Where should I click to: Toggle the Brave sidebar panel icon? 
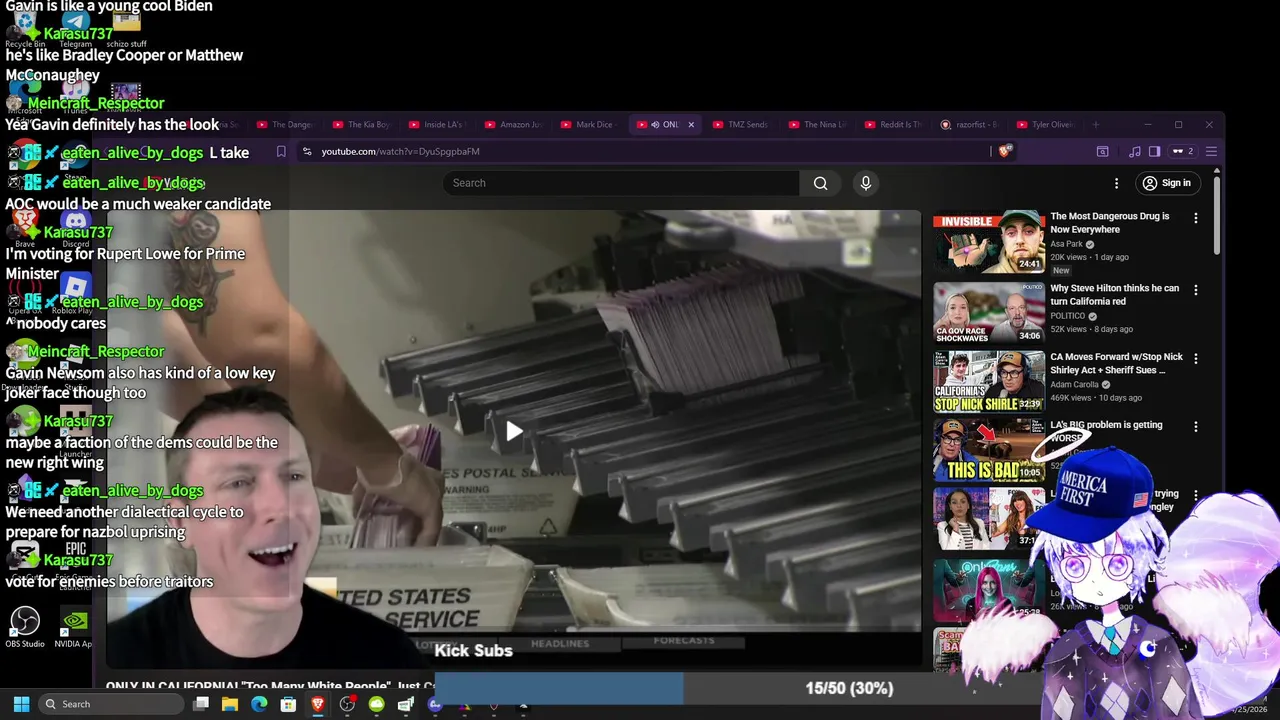[x=1154, y=151]
